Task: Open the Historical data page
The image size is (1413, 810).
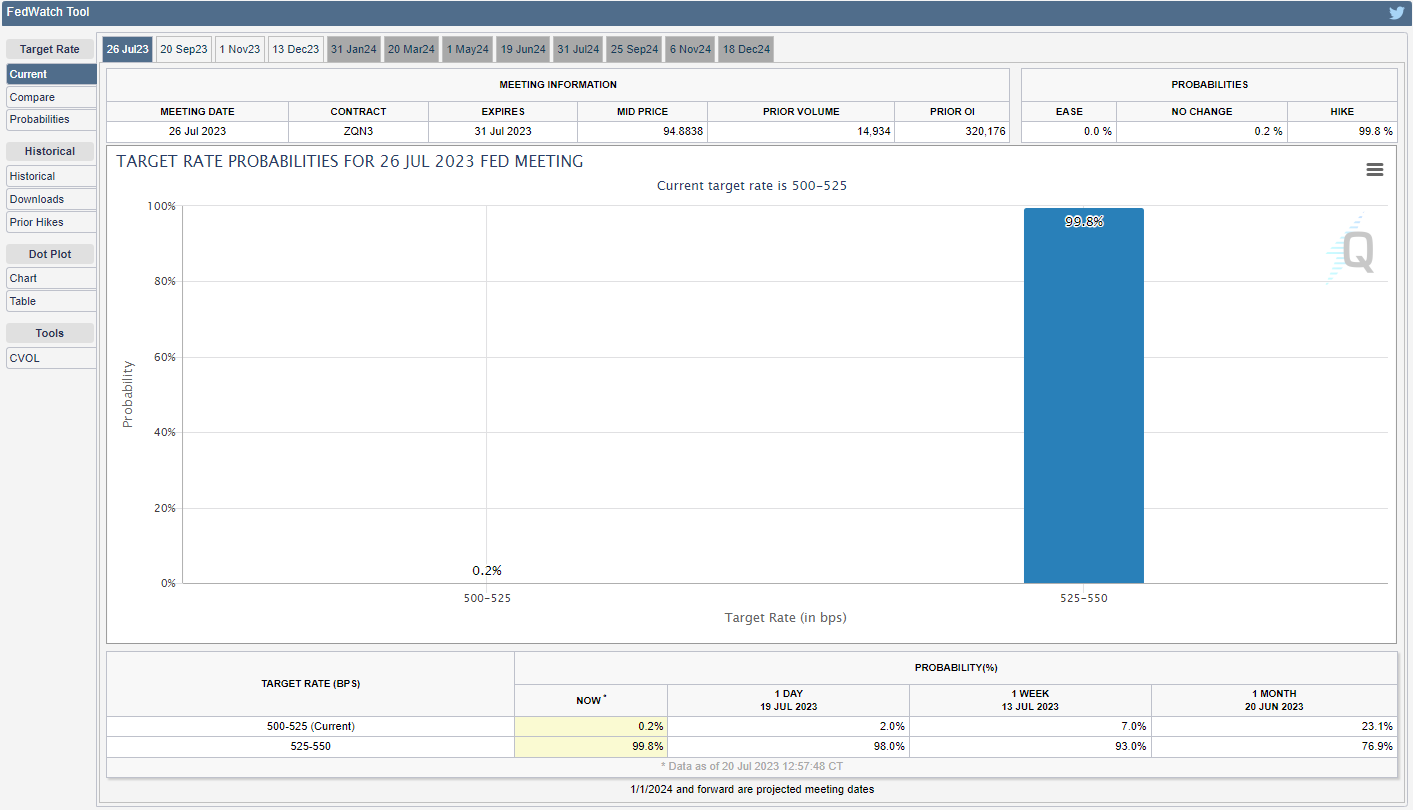Action: pyautogui.click(x=51, y=176)
